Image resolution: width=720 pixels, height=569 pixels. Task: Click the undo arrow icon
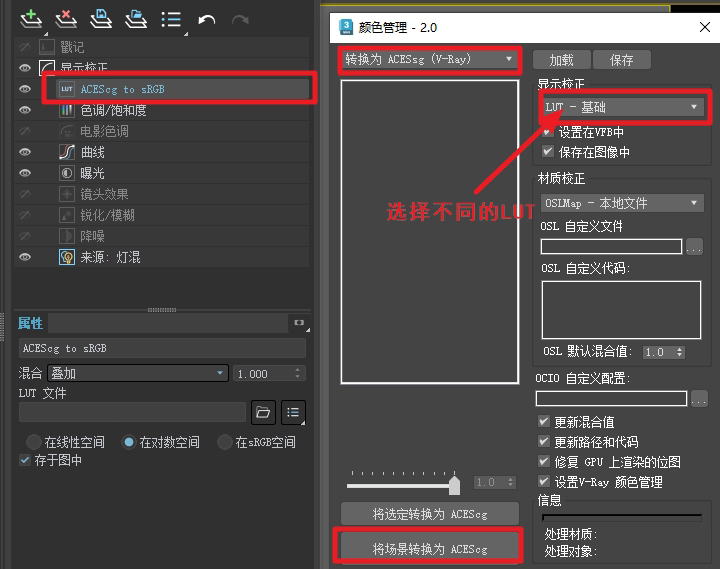tap(206, 19)
